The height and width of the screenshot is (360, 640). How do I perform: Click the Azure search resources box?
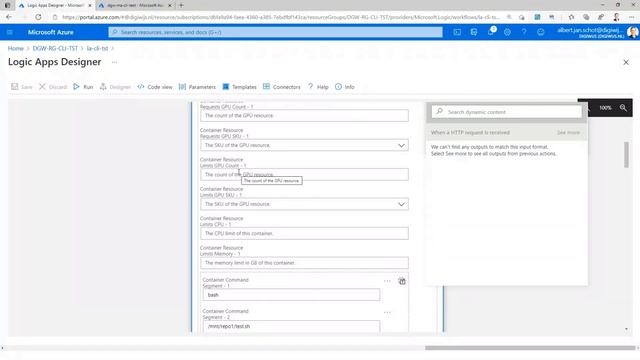click(276, 32)
